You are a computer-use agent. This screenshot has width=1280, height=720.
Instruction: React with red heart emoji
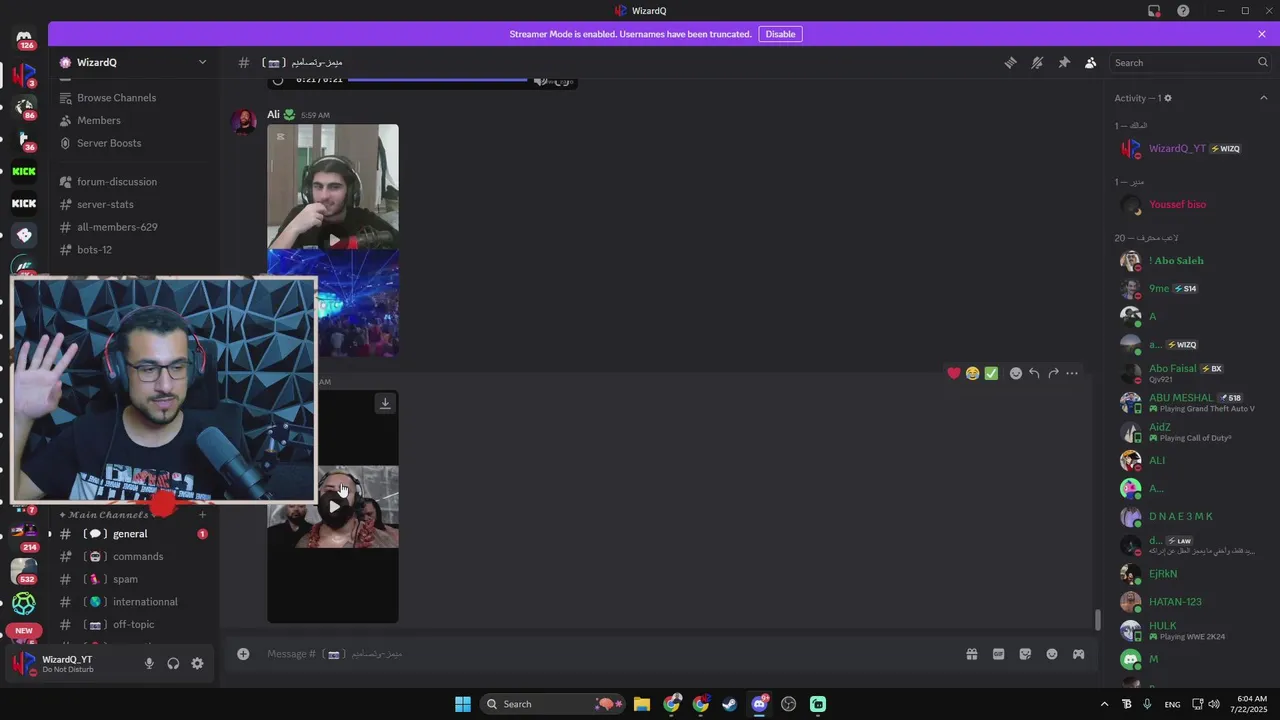(x=954, y=373)
